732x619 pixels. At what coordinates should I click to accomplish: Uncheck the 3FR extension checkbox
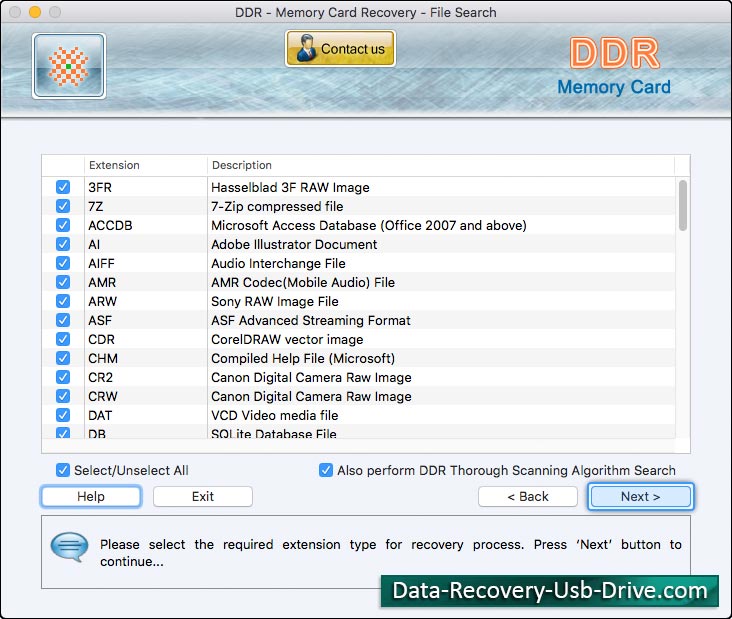click(63, 187)
